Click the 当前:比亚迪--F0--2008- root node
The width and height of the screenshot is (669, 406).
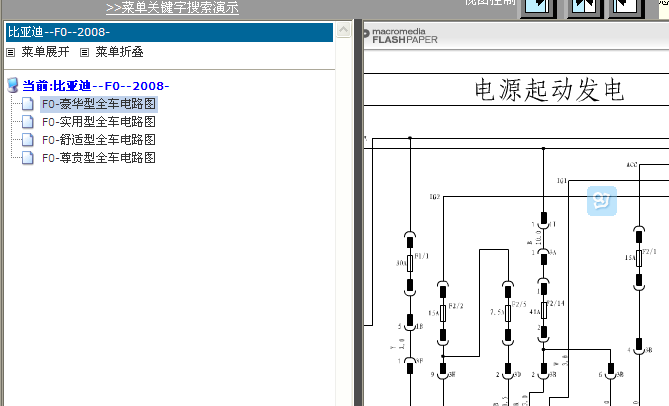(x=96, y=86)
